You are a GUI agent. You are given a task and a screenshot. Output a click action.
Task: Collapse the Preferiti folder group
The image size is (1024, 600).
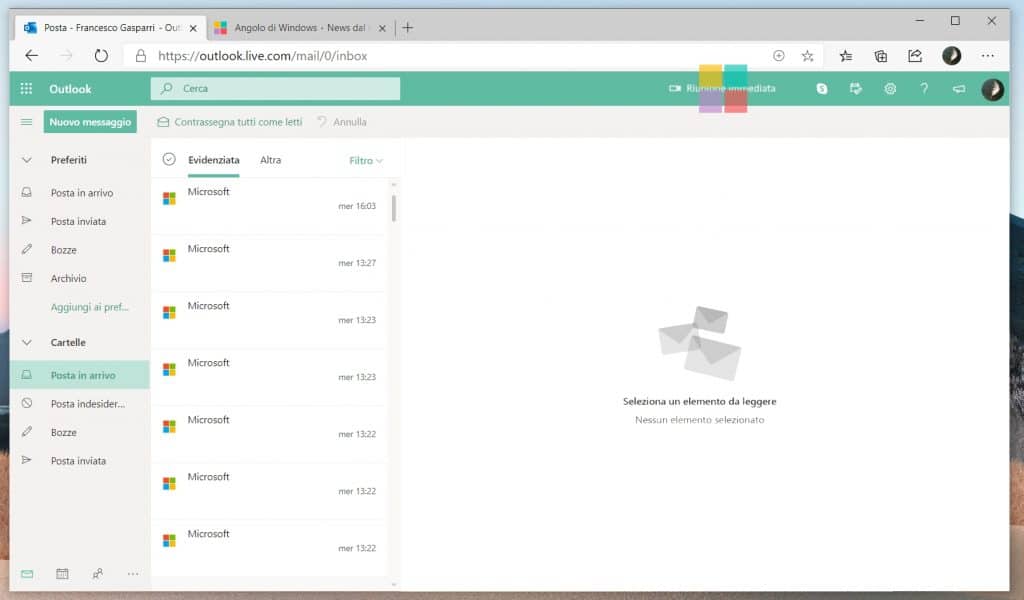(27, 160)
